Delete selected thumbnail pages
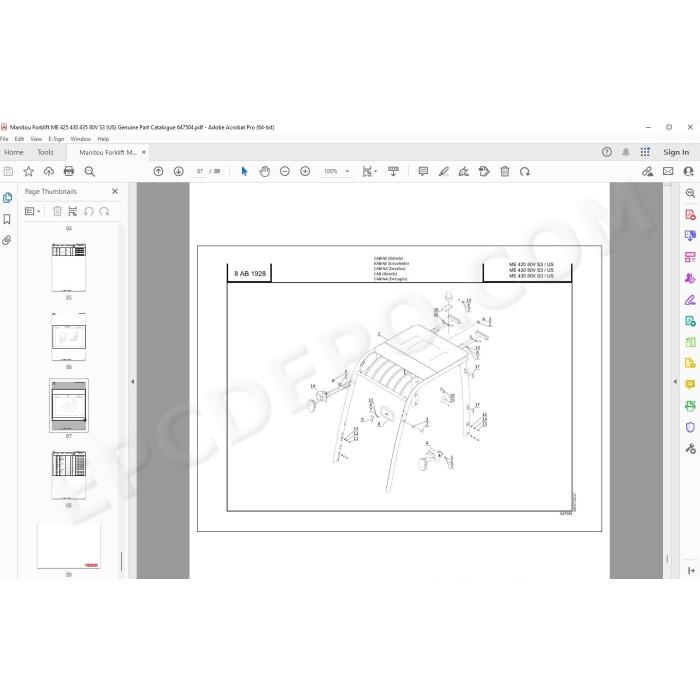 (57, 211)
